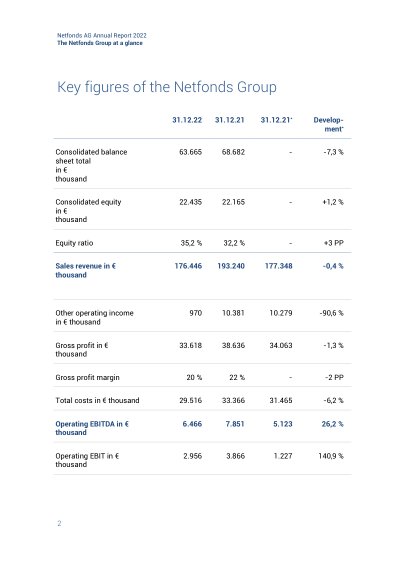This screenshot has height=566, width=400.
Task: Select the 176.446 sales revenue figure
Action: point(188,266)
